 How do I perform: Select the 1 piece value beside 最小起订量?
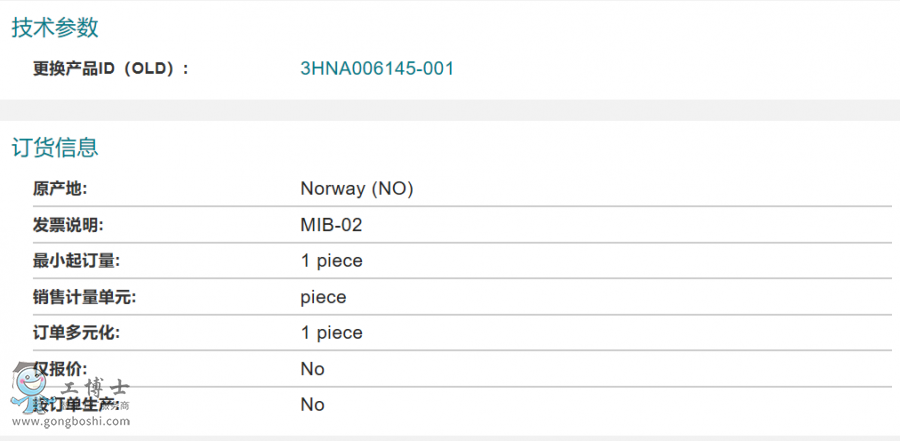tap(331, 261)
